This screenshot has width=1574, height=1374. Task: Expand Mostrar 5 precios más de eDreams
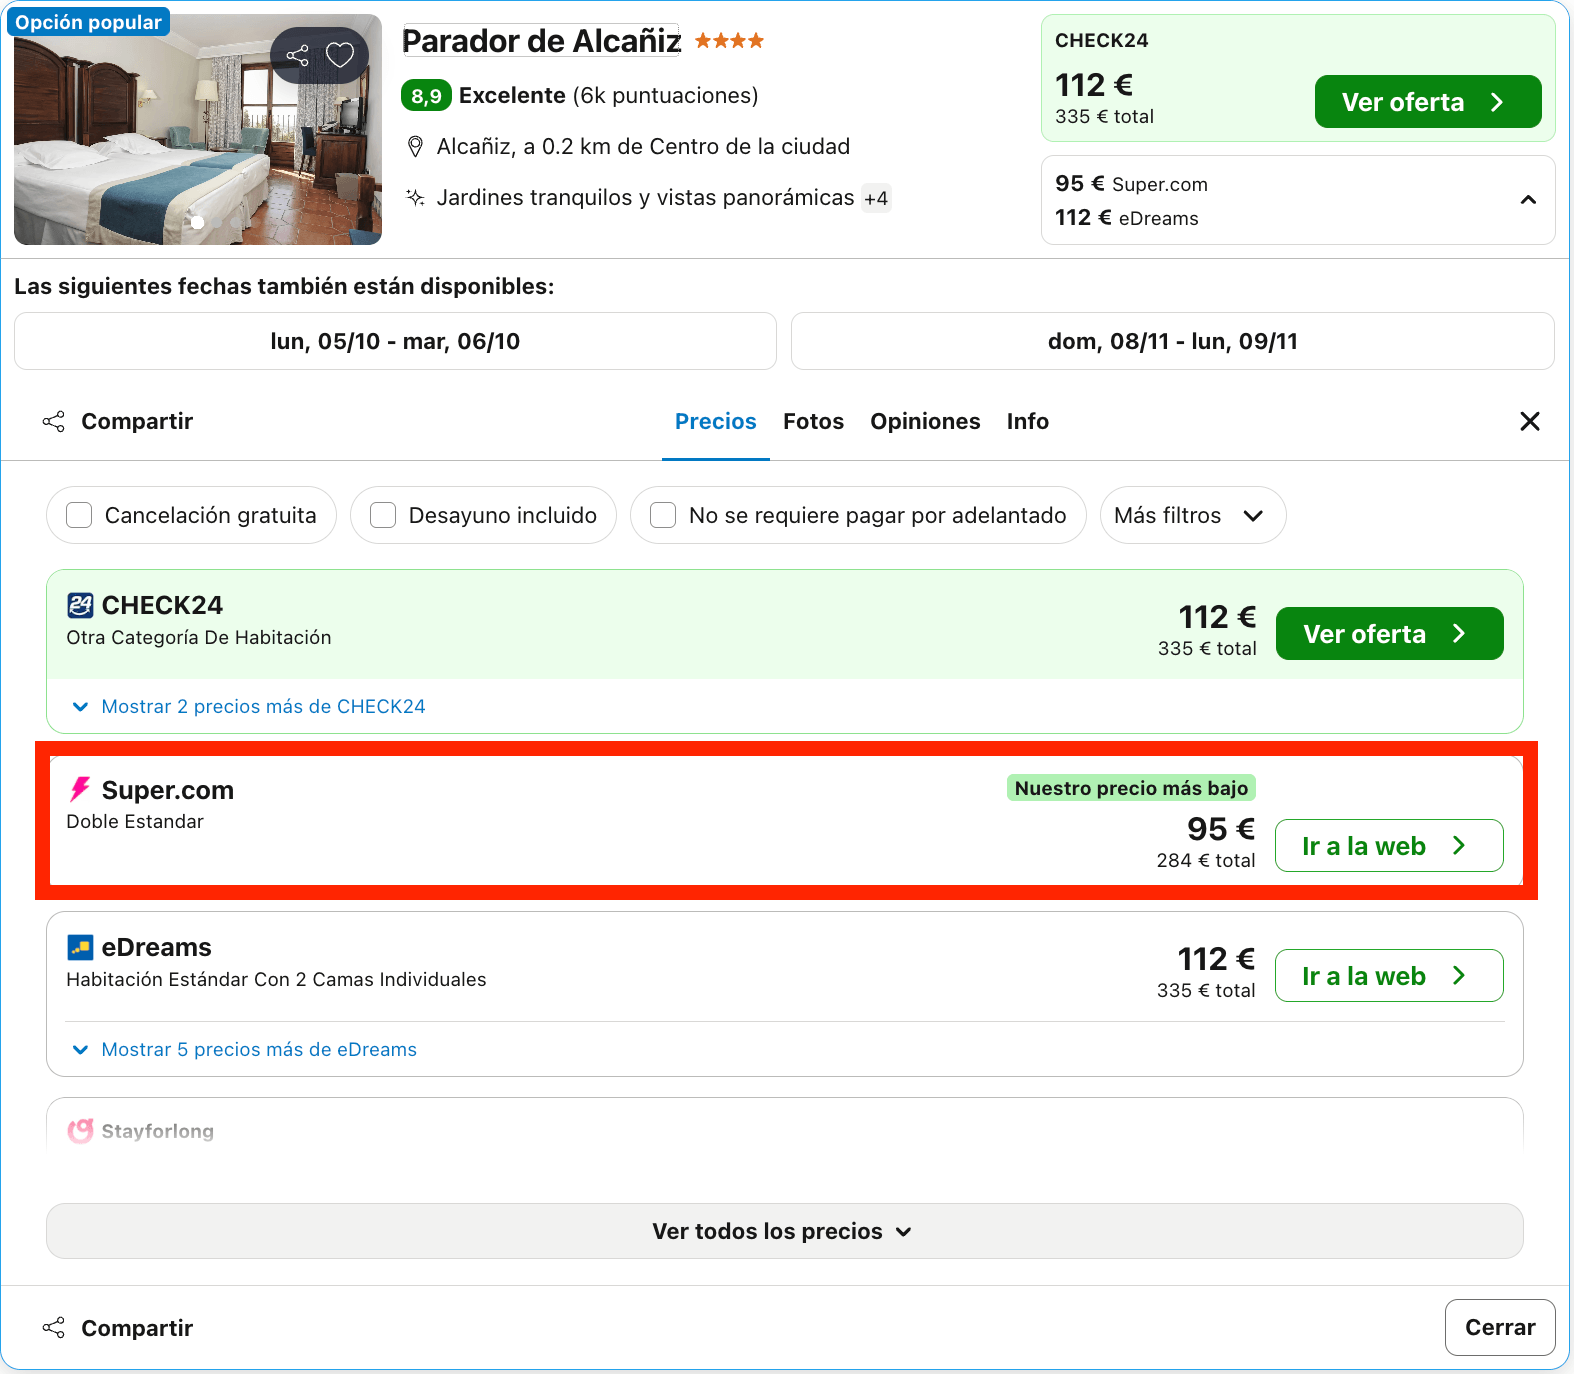[244, 1049]
